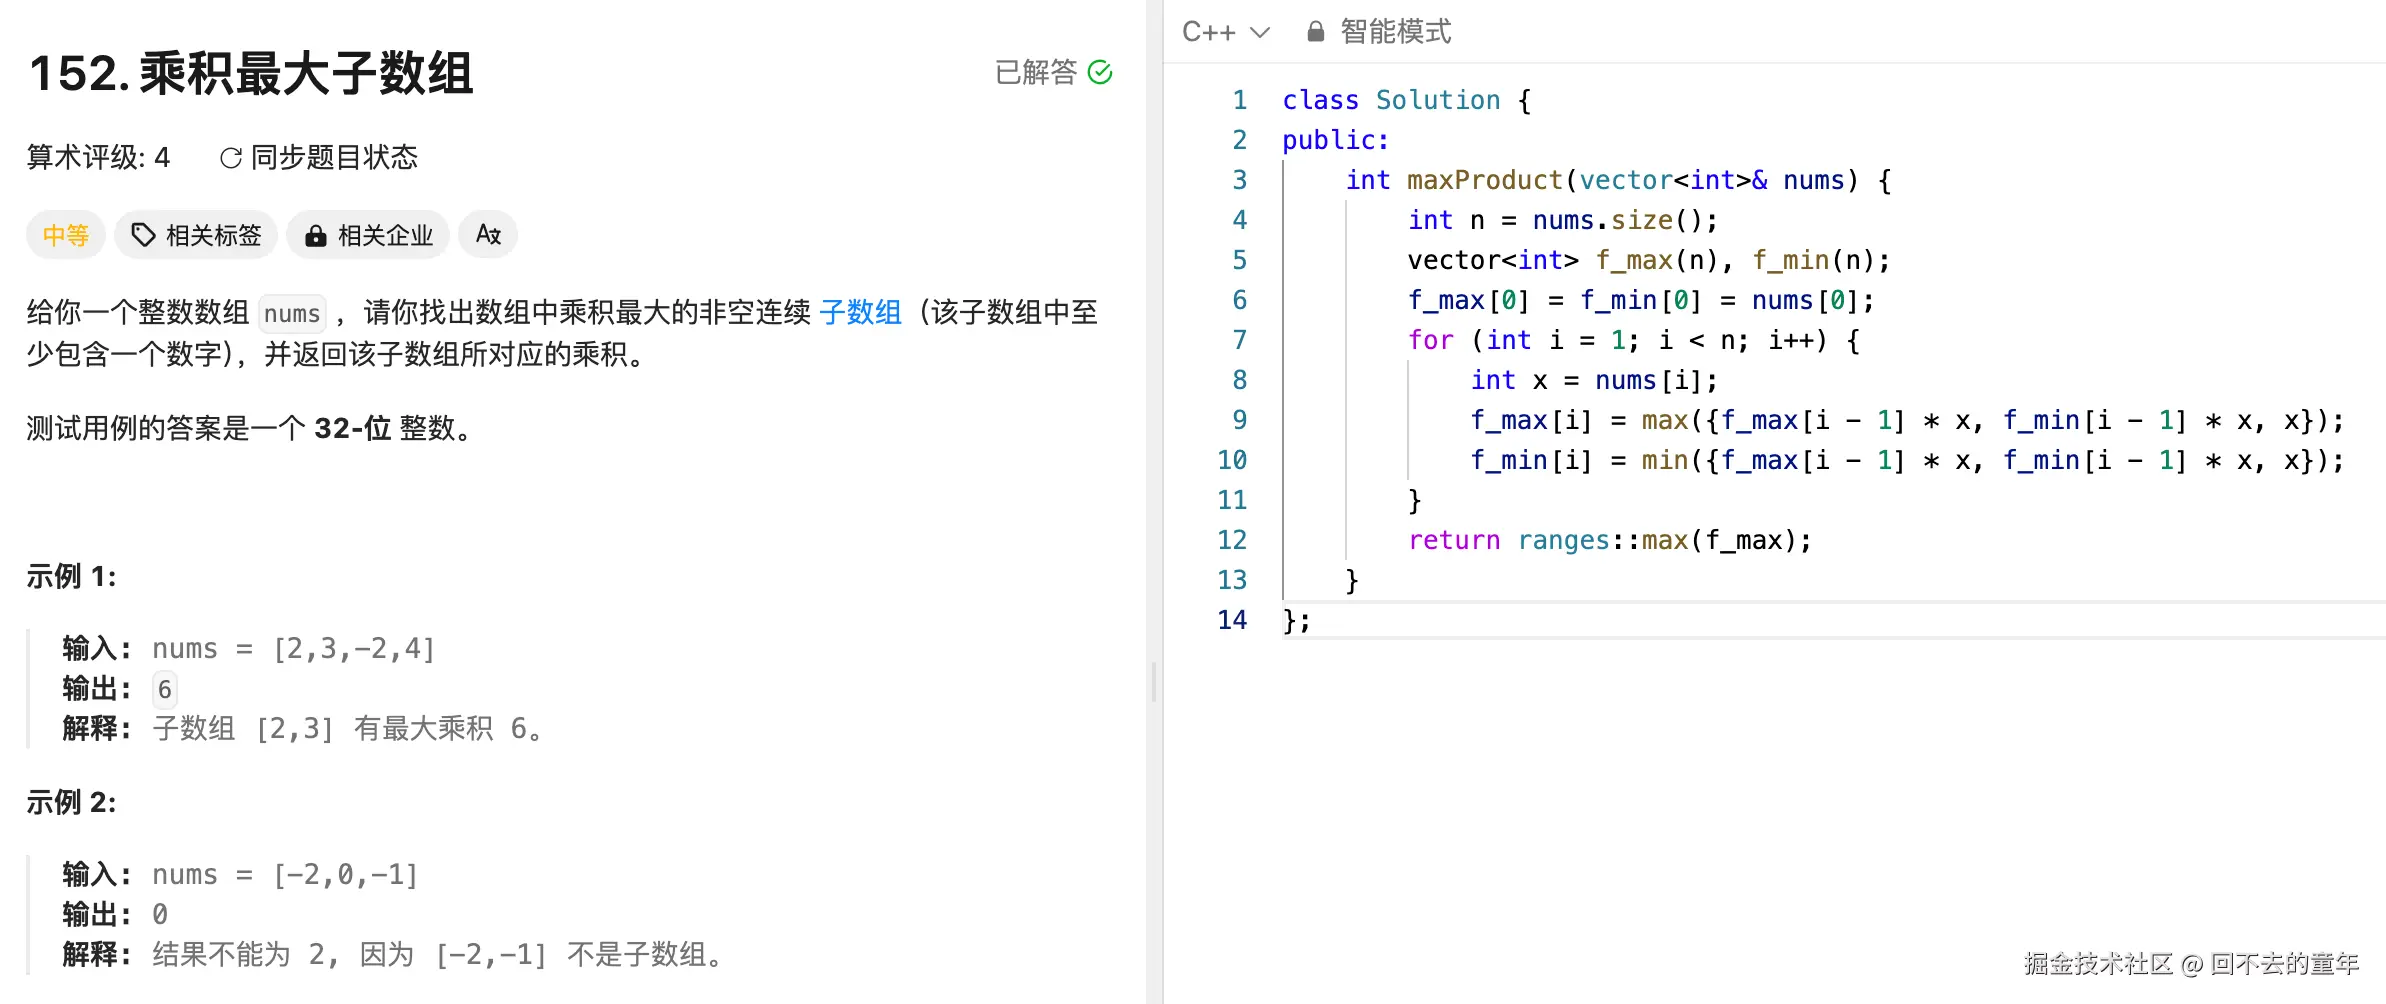Click the lock icon inside 相关企业 button
This screenshot has height=1004, width=2386.
pyautogui.click(x=316, y=235)
